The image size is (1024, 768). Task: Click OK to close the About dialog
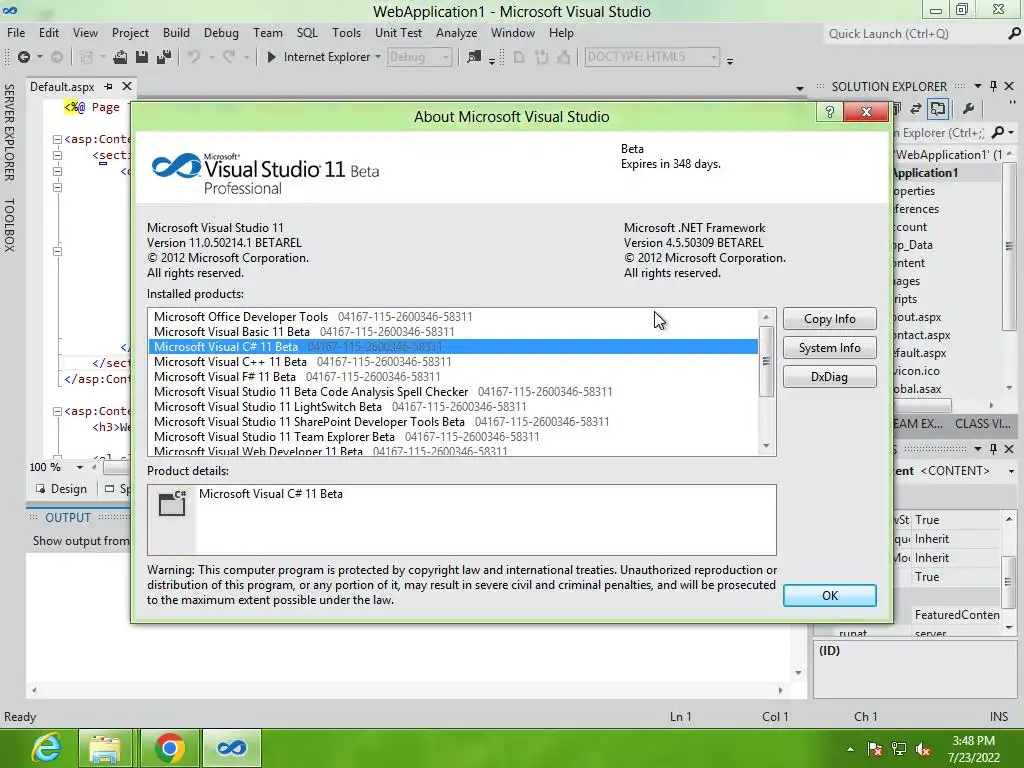(x=829, y=596)
